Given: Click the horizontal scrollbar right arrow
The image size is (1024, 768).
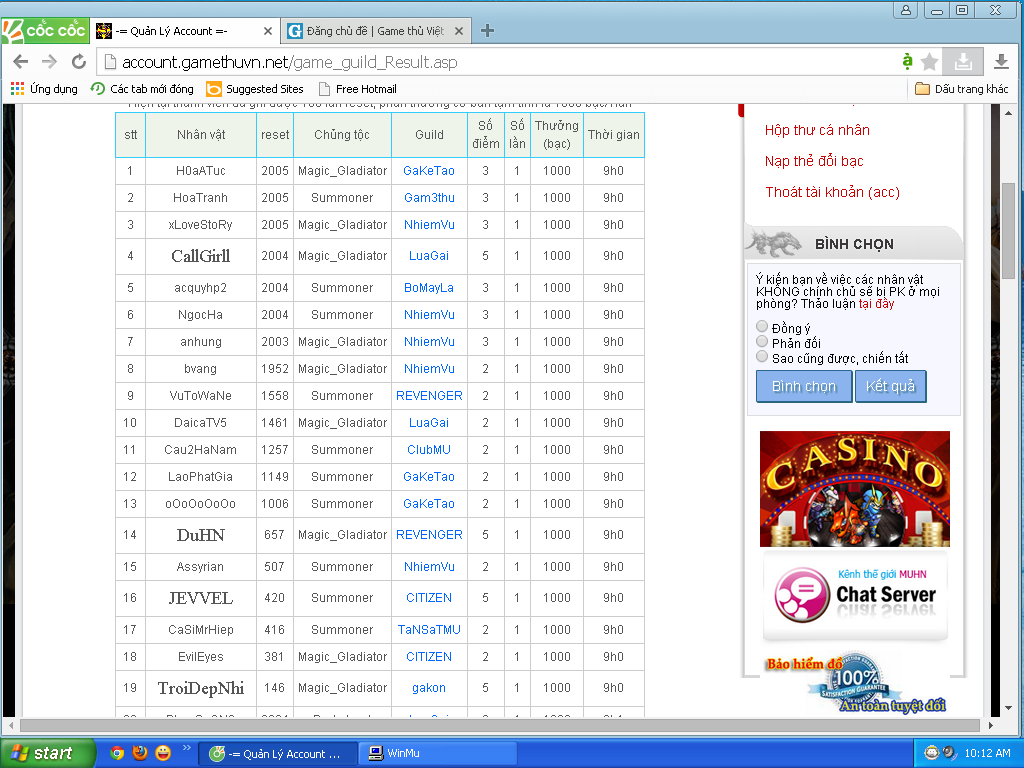Looking at the screenshot, I should click(991, 725).
